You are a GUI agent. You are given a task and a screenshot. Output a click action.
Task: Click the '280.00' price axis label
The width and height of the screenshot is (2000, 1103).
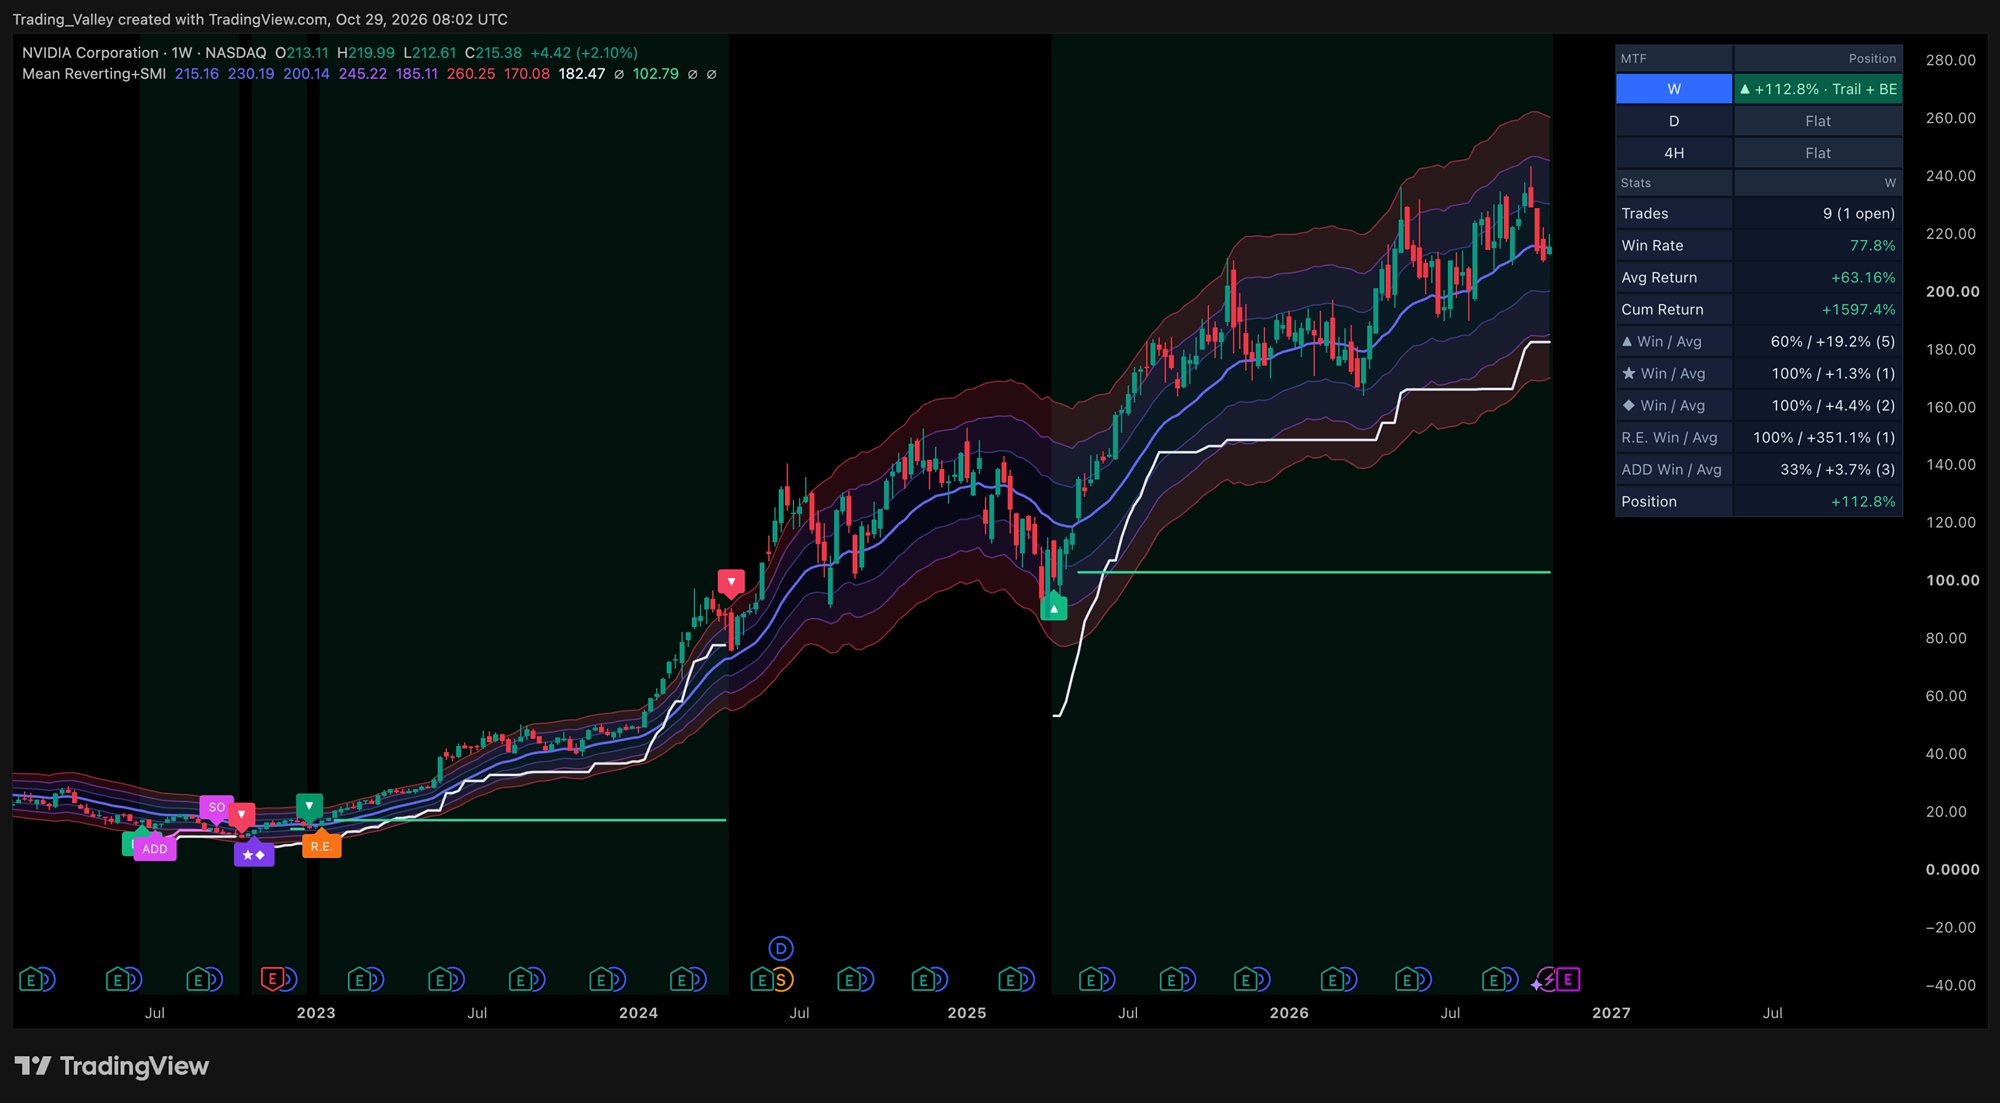(x=1951, y=60)
